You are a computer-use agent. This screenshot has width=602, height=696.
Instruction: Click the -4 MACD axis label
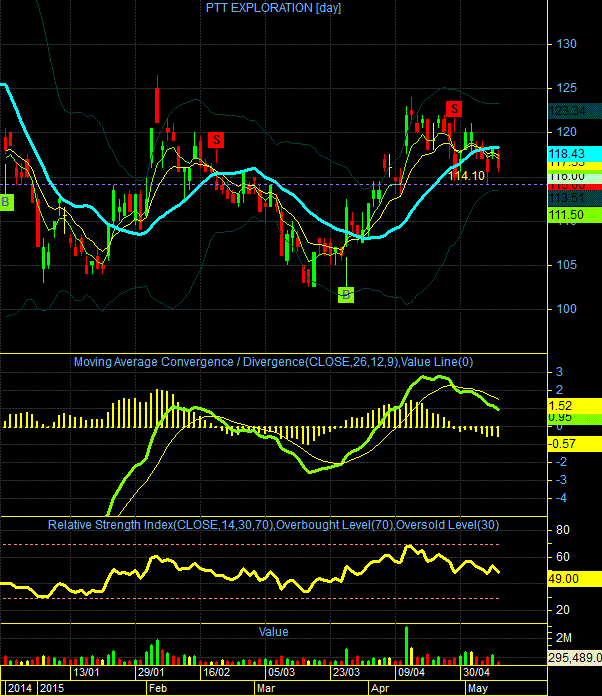point(562,498)
